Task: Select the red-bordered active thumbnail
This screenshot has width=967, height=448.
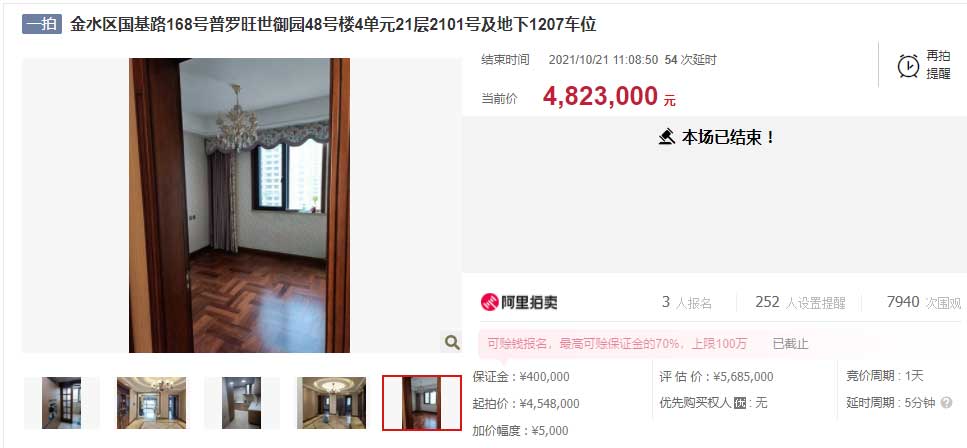Action: pyautogui.click(x=422, y=403)
